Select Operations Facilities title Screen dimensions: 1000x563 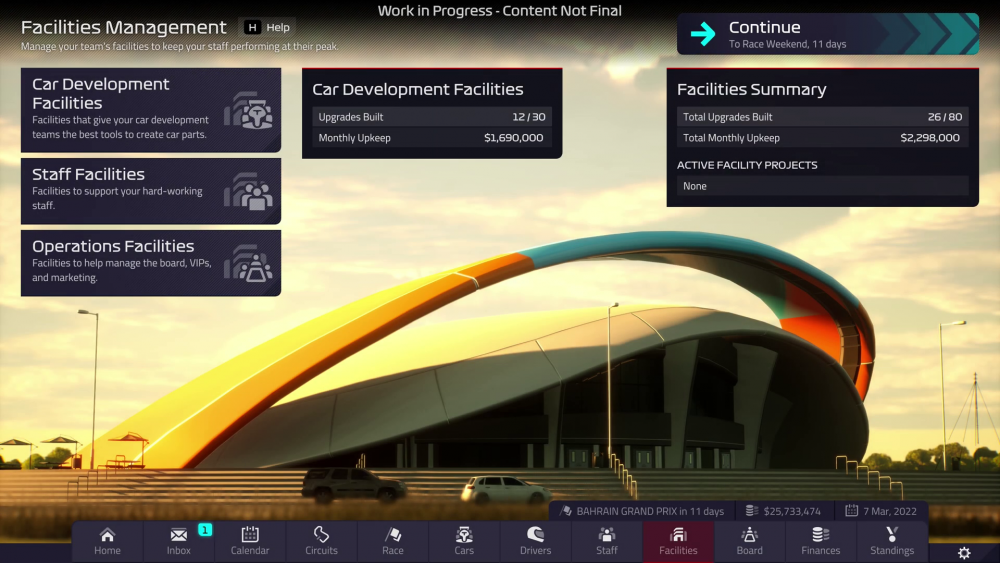113,246
